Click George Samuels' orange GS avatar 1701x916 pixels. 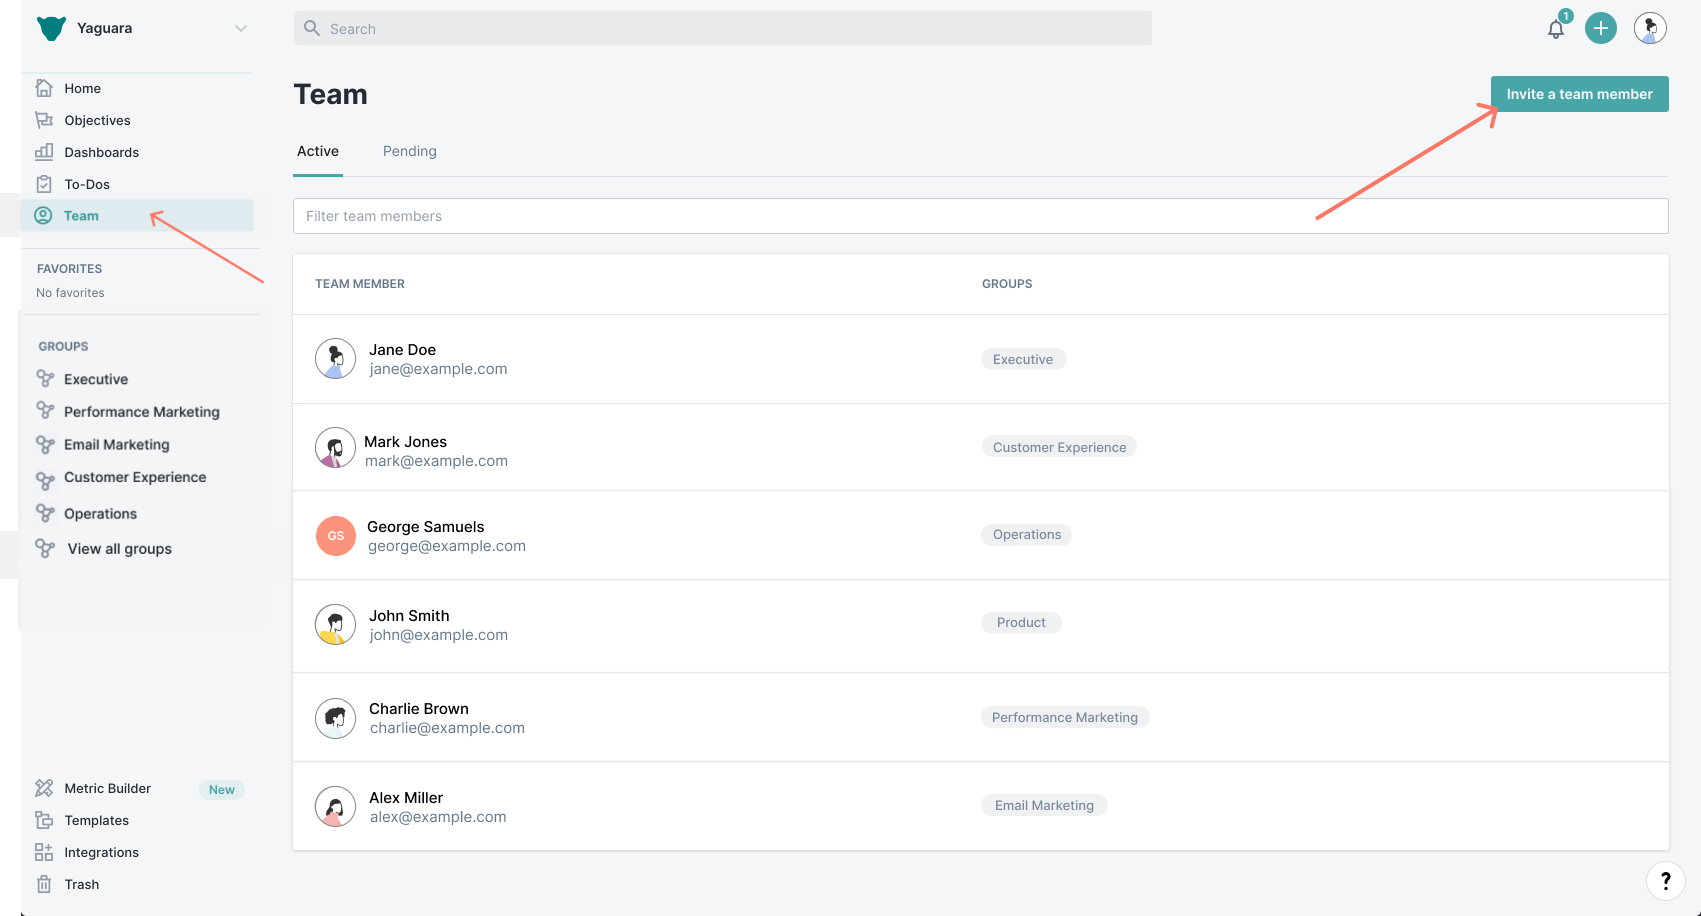point(336,536)
